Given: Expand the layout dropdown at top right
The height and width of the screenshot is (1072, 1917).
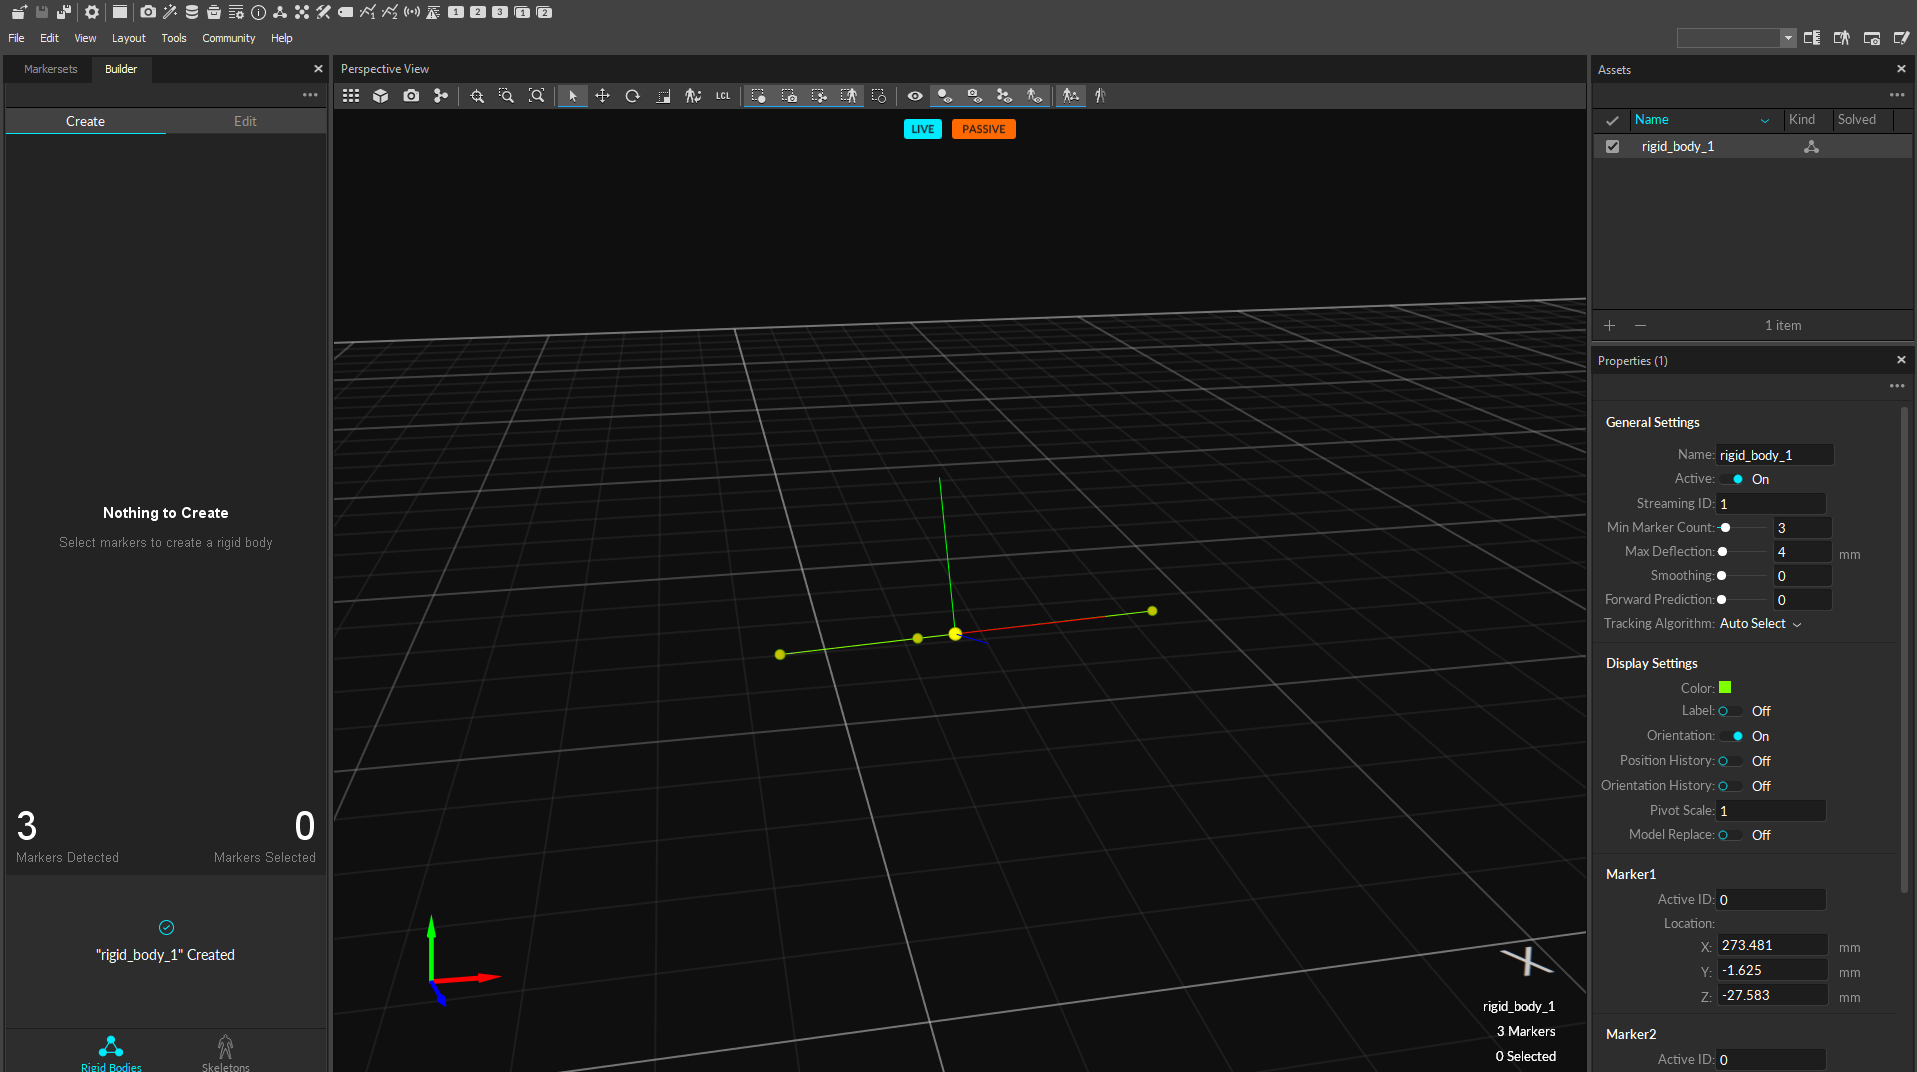Looking at the screenshot, I should point(1787,38).
